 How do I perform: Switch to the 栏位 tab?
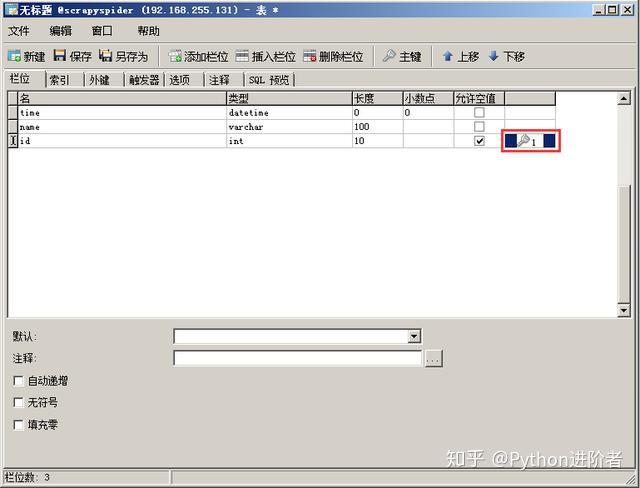pos(24,79)
